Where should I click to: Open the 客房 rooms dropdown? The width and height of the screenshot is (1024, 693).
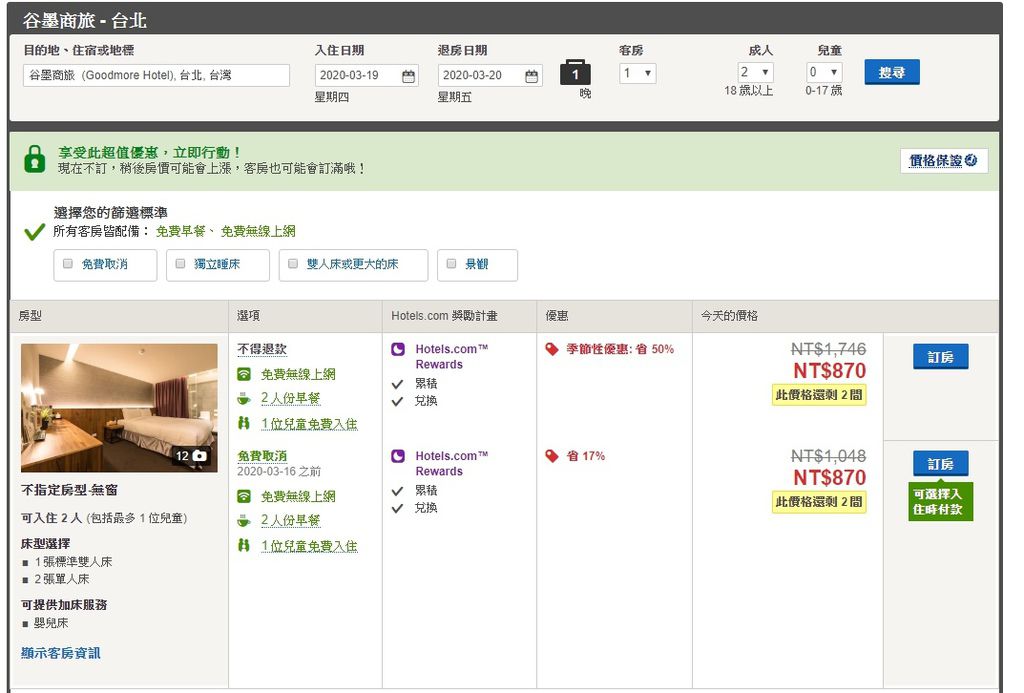click(x=637, y=73)
